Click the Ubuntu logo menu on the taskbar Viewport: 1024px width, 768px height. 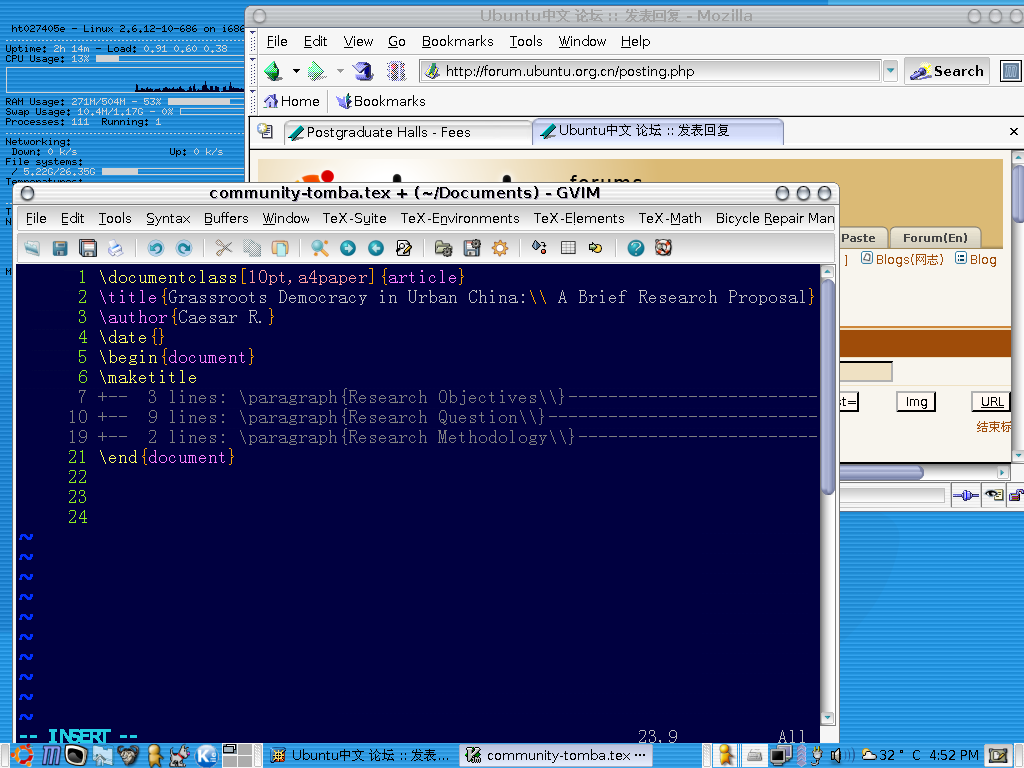[x=22, y=756]
